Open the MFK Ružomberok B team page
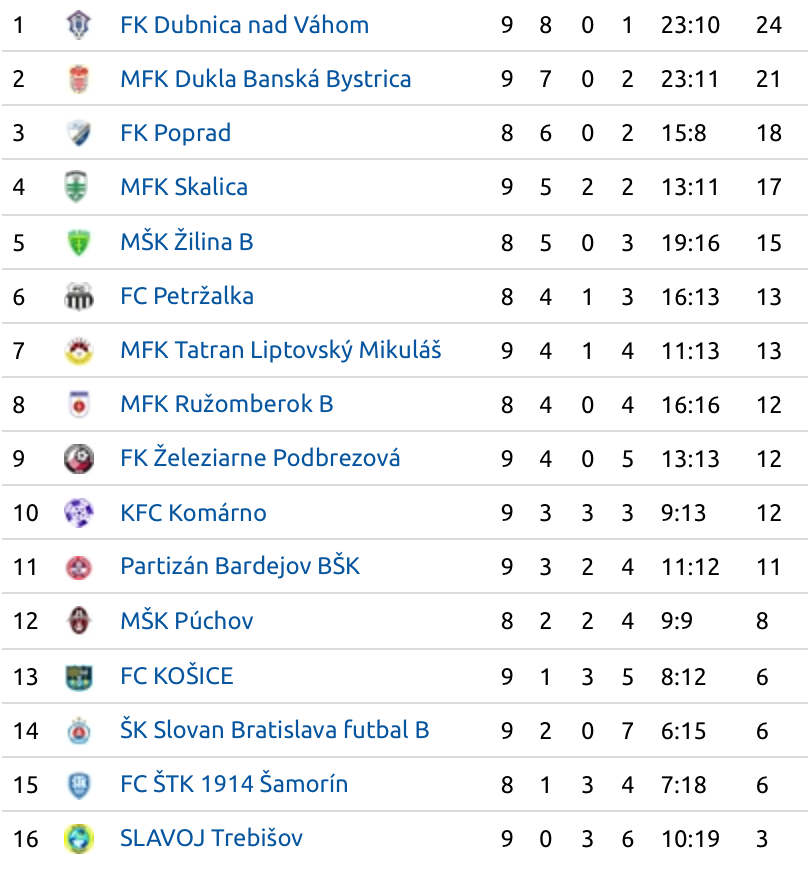Screen dimensions: 808x890 click(x=227, y=404)
